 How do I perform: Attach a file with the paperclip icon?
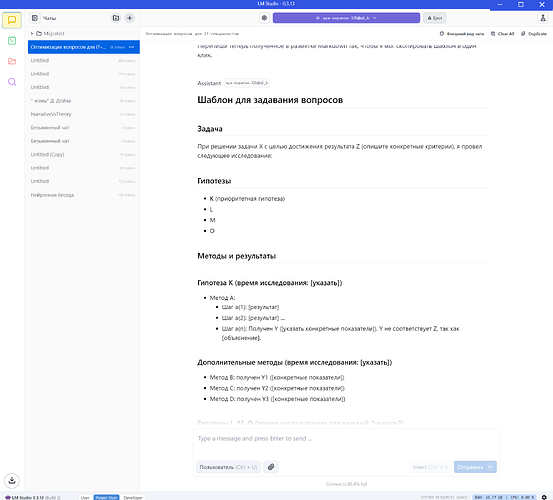(271, 467)
